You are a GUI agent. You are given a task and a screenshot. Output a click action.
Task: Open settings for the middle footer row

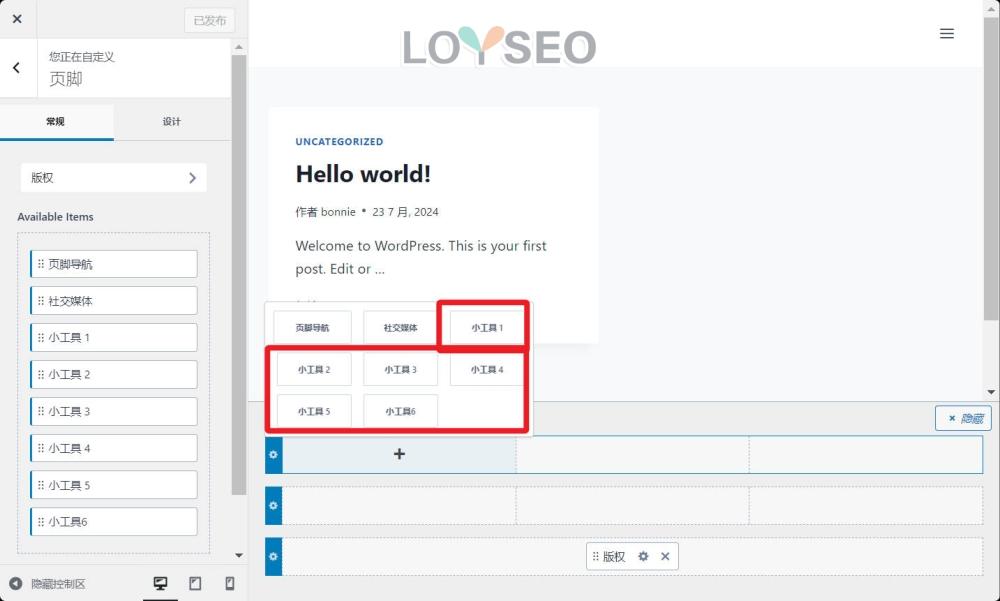272,506
